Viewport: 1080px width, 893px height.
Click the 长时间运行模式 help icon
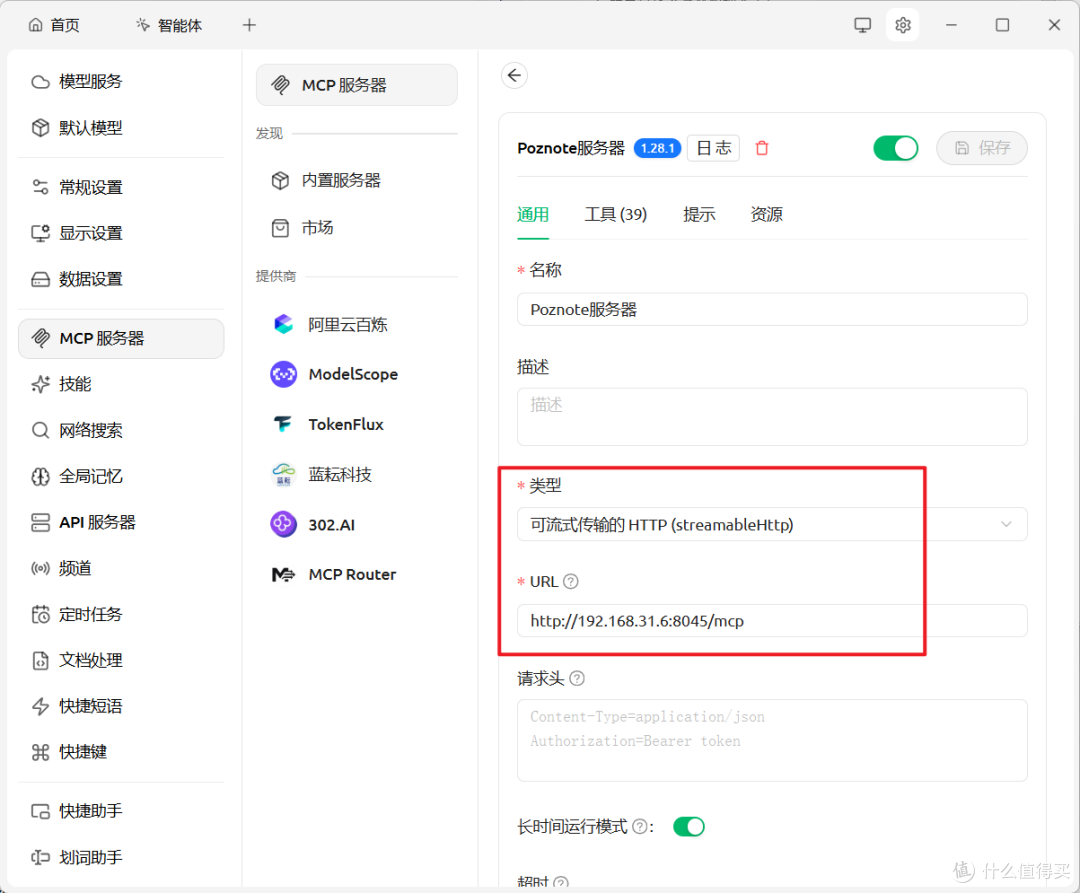[x=640, y=826]
